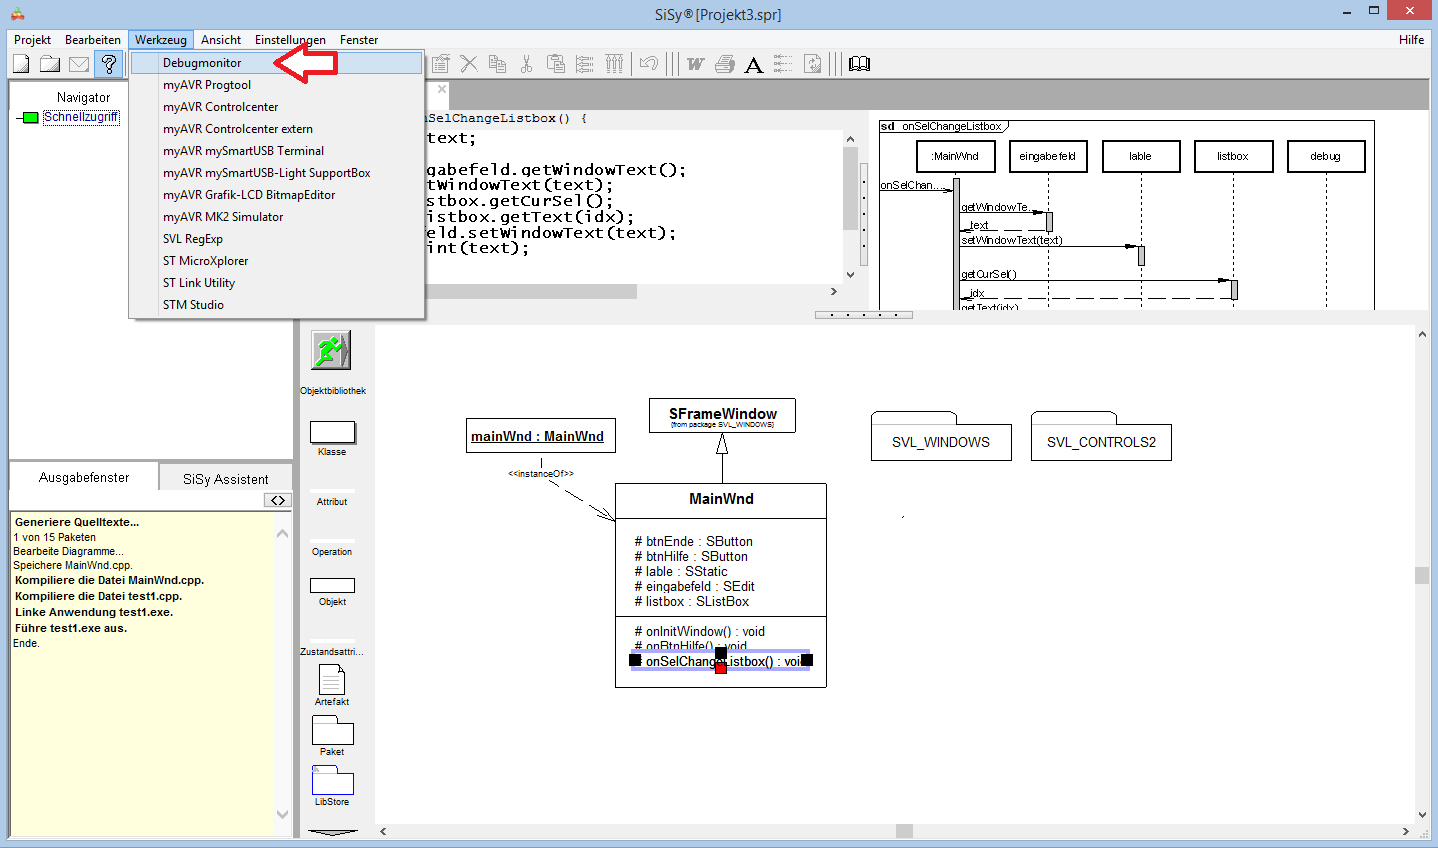Click the diagram's vertical scrollbar thumb
Viewport: 1438px width, 848px height.
pos(1422,575)
